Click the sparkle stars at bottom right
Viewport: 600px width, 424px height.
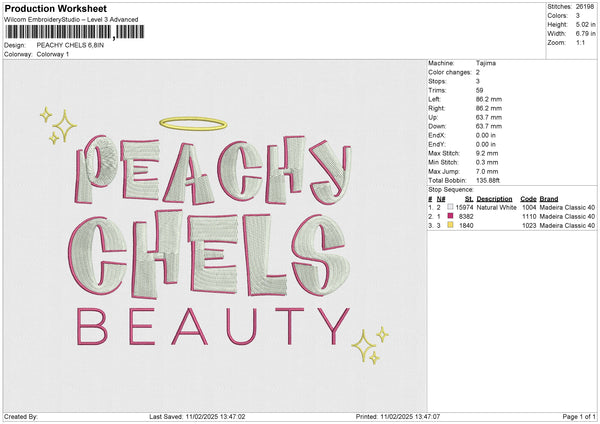click(369, 344)
